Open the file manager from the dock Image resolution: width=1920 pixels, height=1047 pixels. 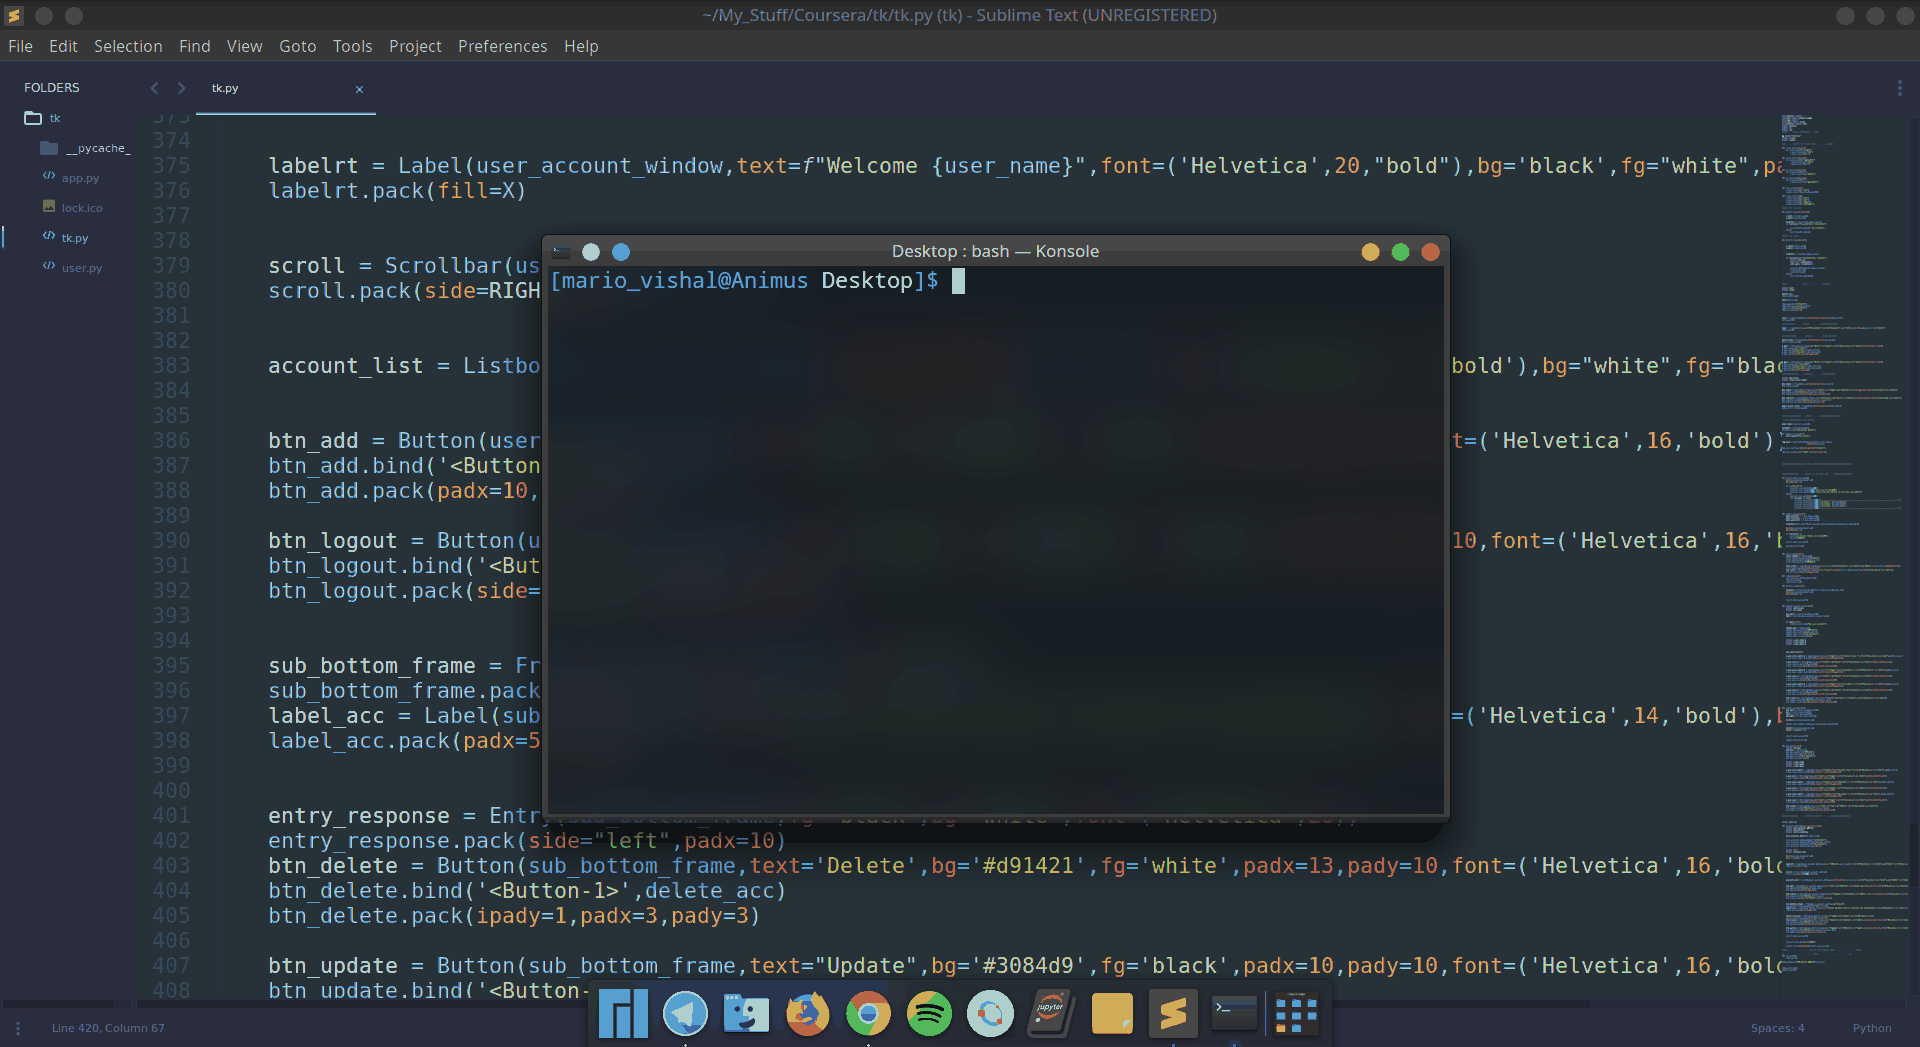tap(746, 1014)
